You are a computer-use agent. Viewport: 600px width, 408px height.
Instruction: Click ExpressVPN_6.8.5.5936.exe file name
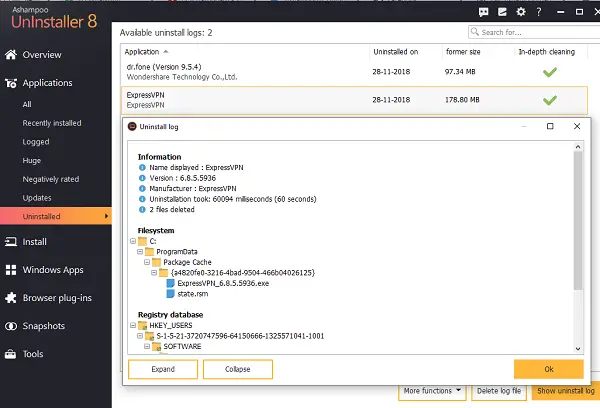[223, 283]
